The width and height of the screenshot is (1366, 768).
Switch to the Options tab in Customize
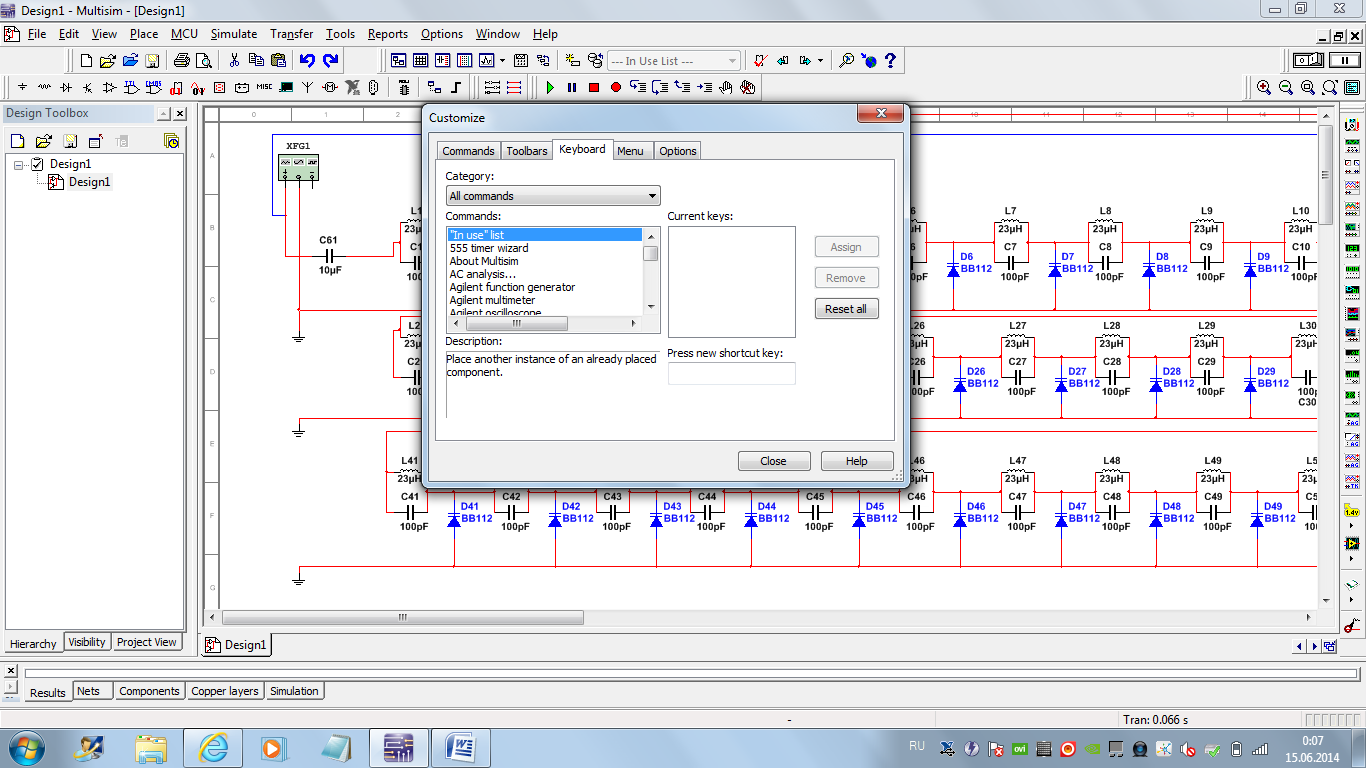click(x=677, y=151)
